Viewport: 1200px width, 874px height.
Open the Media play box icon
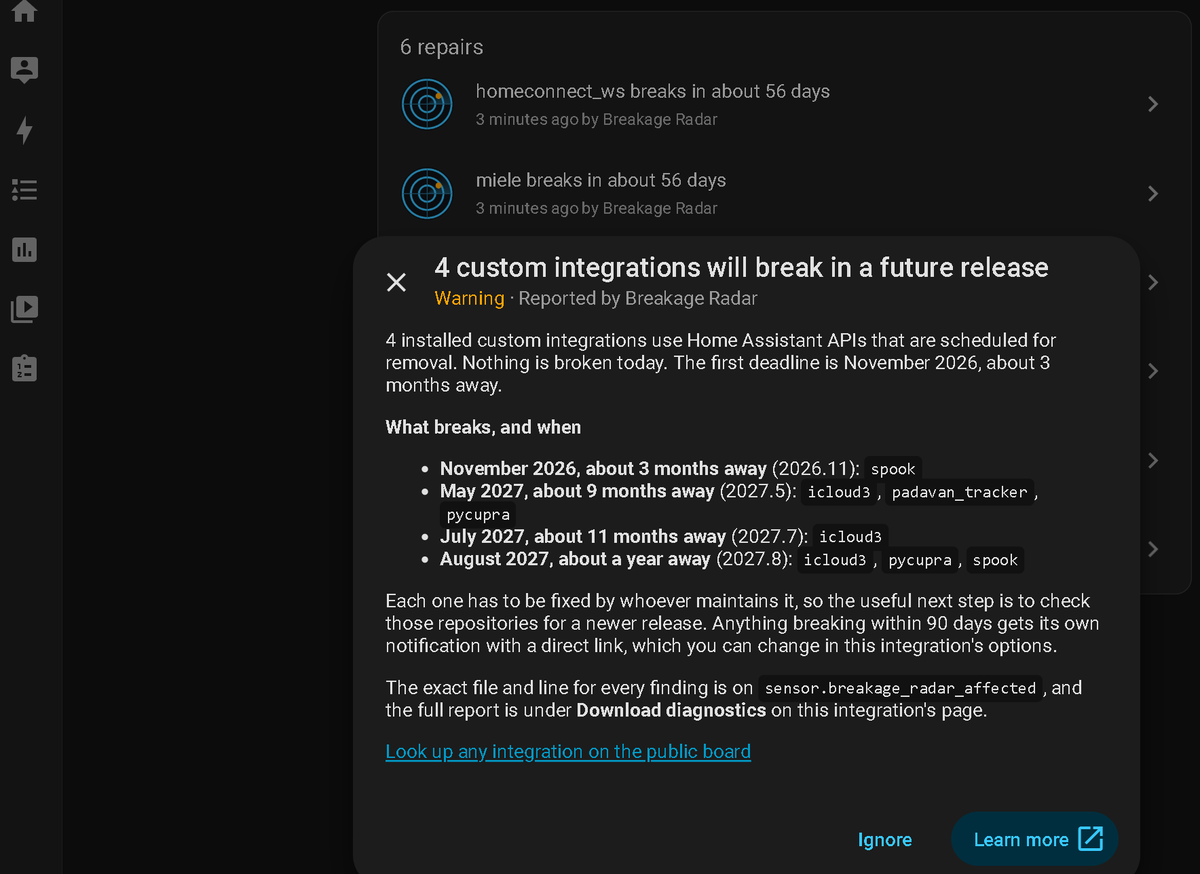point(24,309)
